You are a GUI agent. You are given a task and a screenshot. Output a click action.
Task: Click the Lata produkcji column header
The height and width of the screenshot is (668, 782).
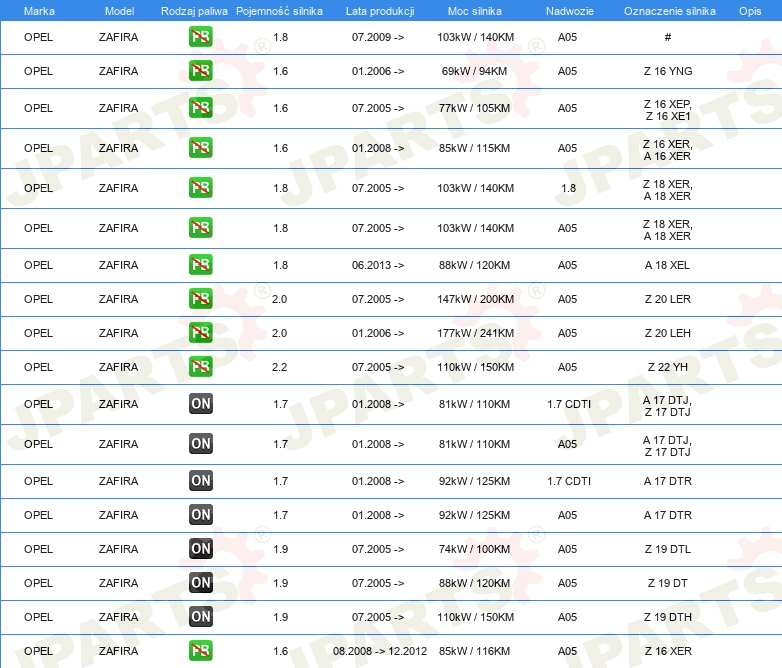[x=380, y=11]
